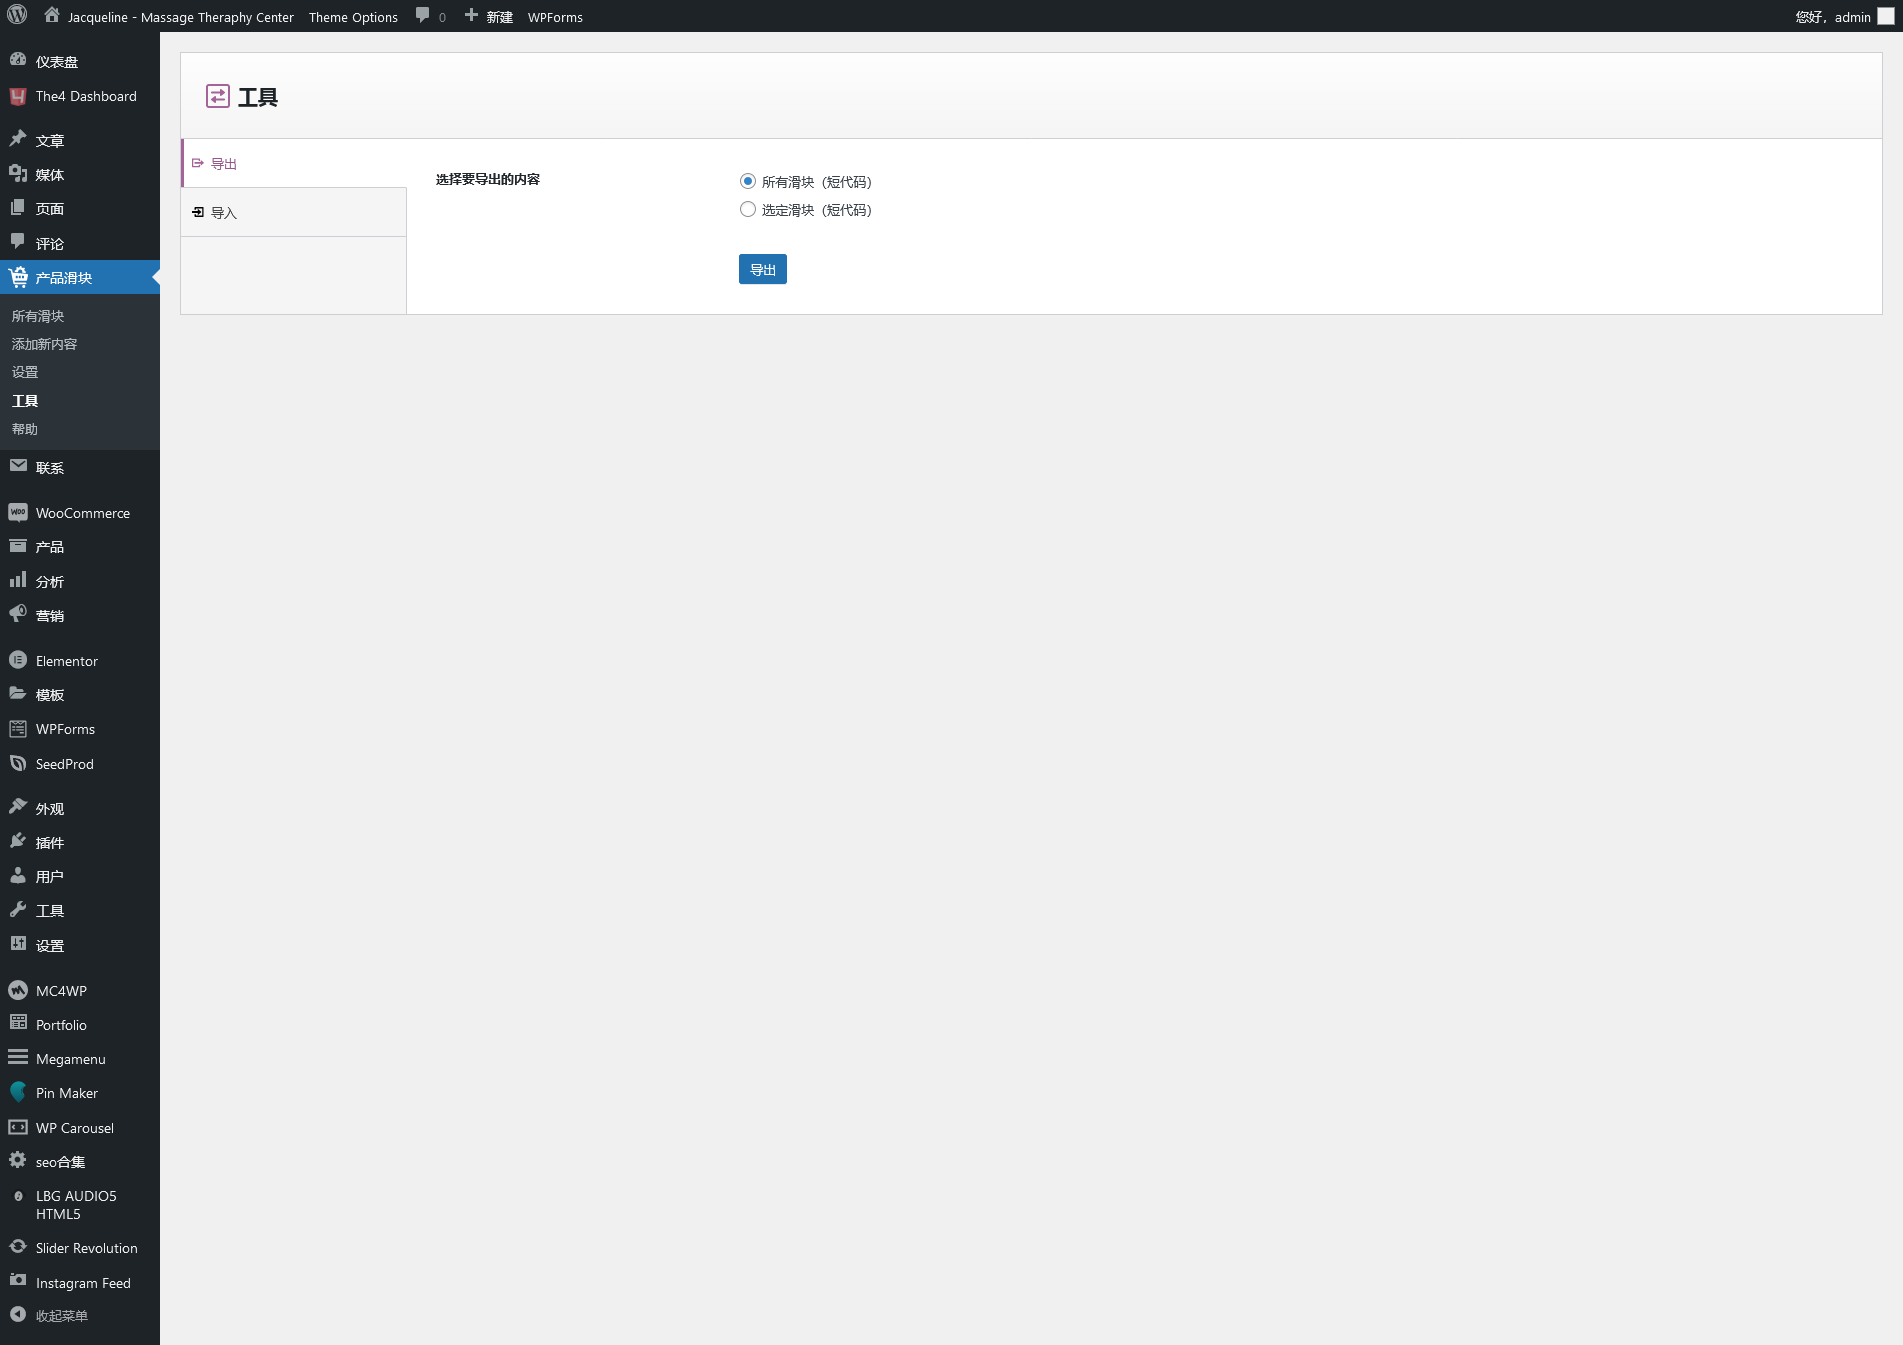Click the 仪表盘 dashboard gauge icon
The height and width of the screenshot is (1345, 1903).
pos(18,60)
